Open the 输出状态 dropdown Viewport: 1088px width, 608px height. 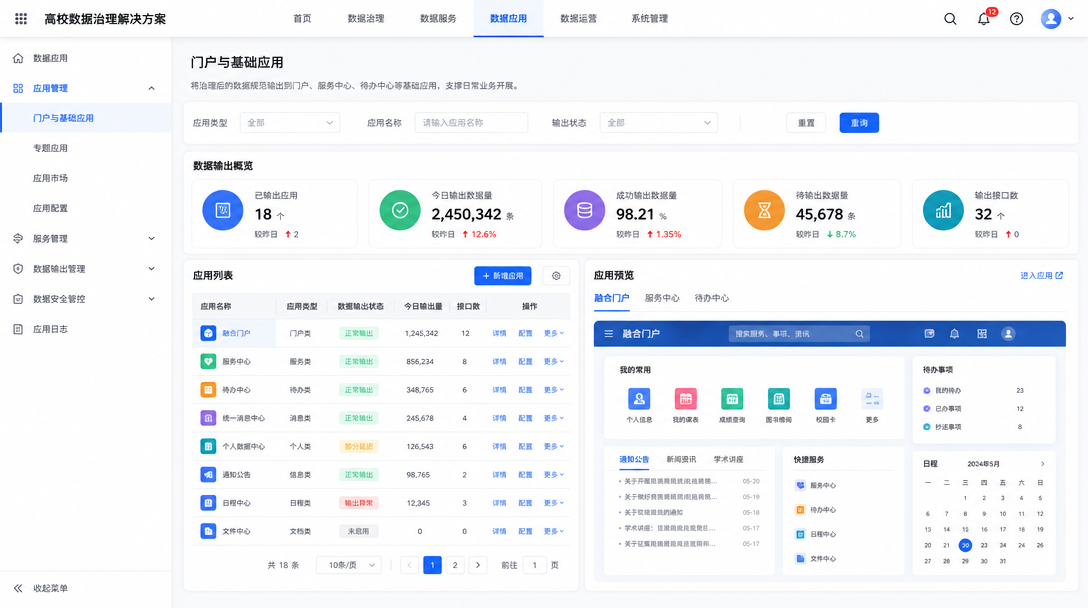658,123
